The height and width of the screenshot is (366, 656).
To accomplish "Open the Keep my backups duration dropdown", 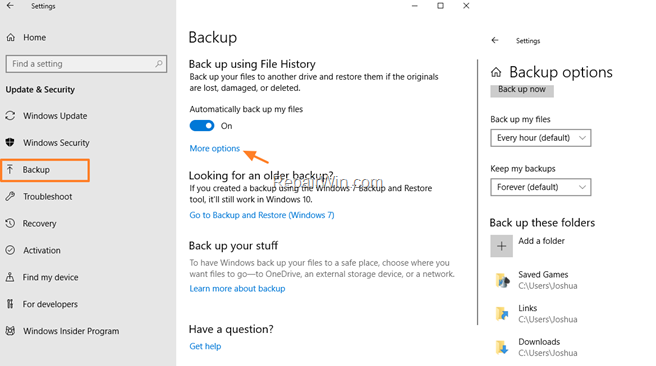I will (541, 187).
